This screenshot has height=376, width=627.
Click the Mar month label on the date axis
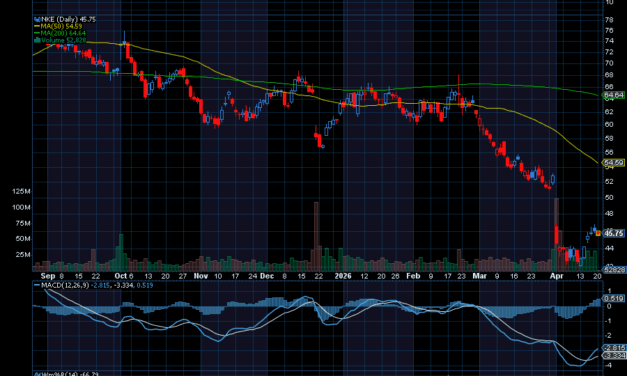[479, 276]
